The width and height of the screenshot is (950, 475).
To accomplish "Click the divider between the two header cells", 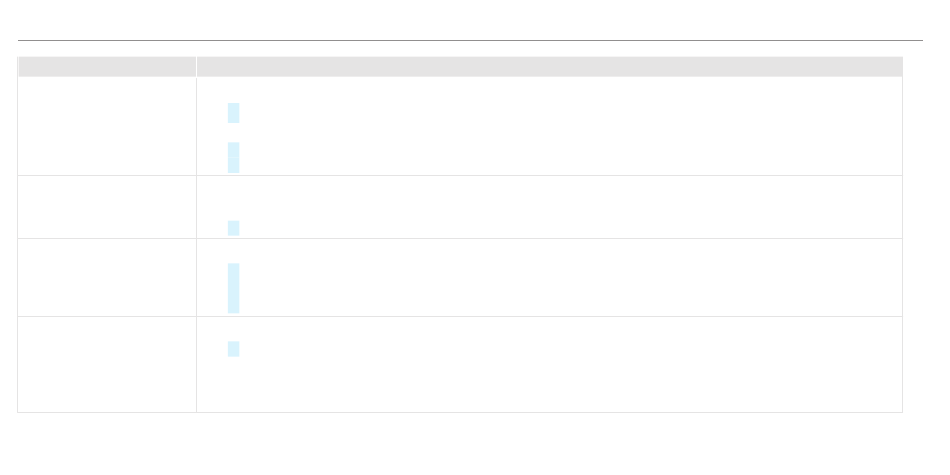I will 196,67.
